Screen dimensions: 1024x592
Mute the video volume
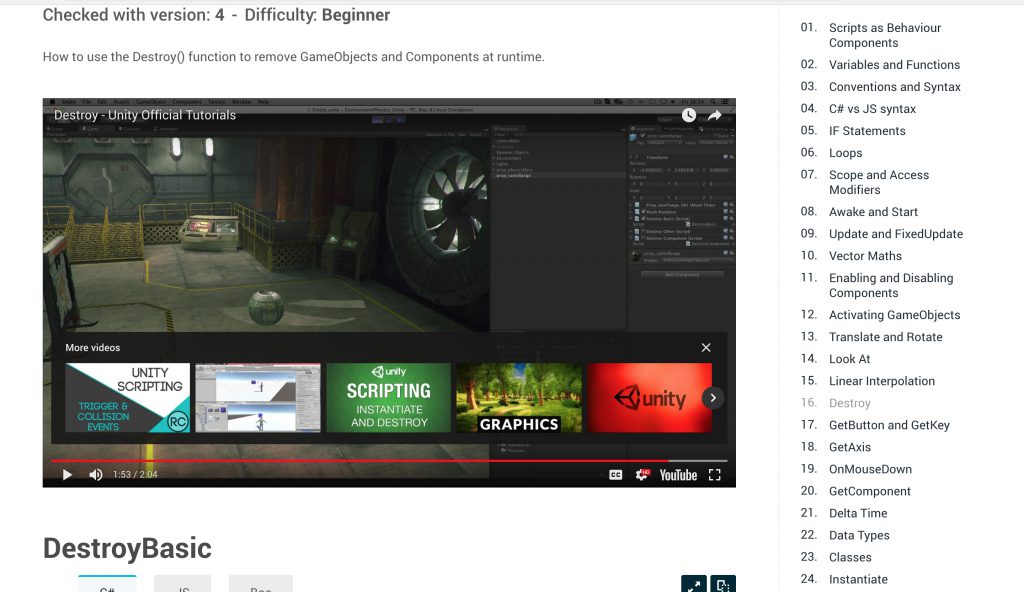pos(95,475)
